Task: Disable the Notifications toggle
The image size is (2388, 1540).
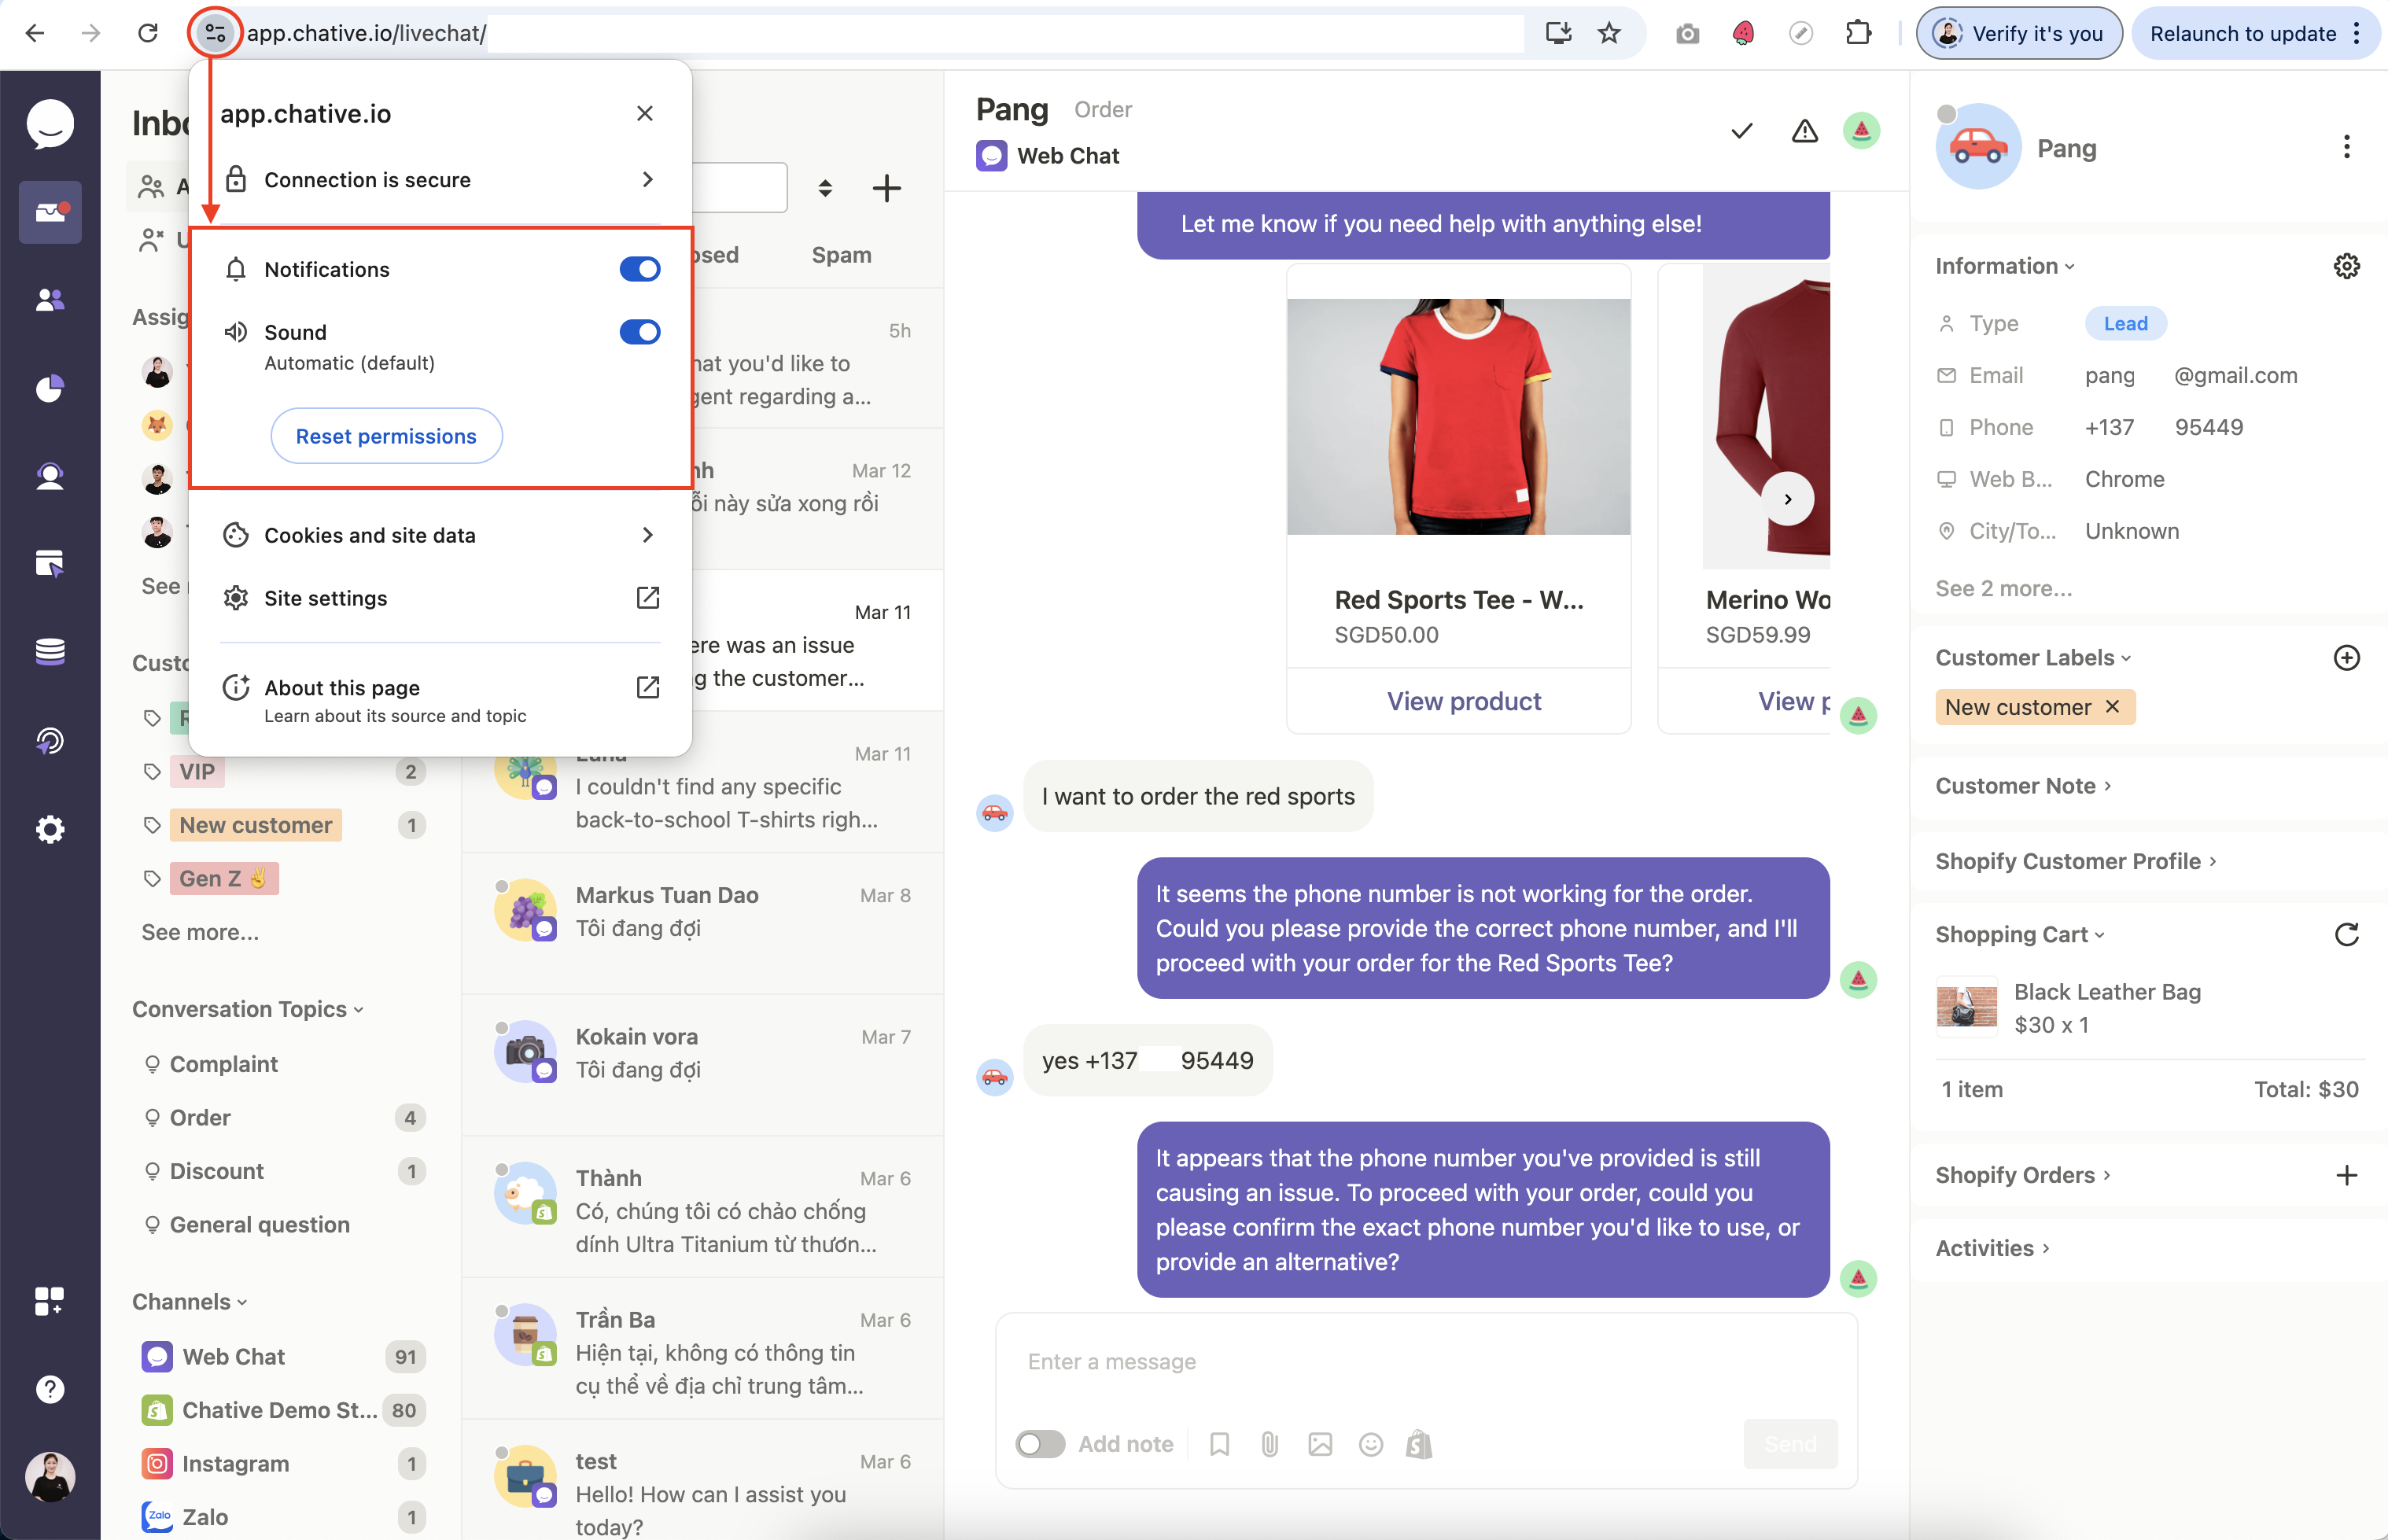Action: coord(639,269)
